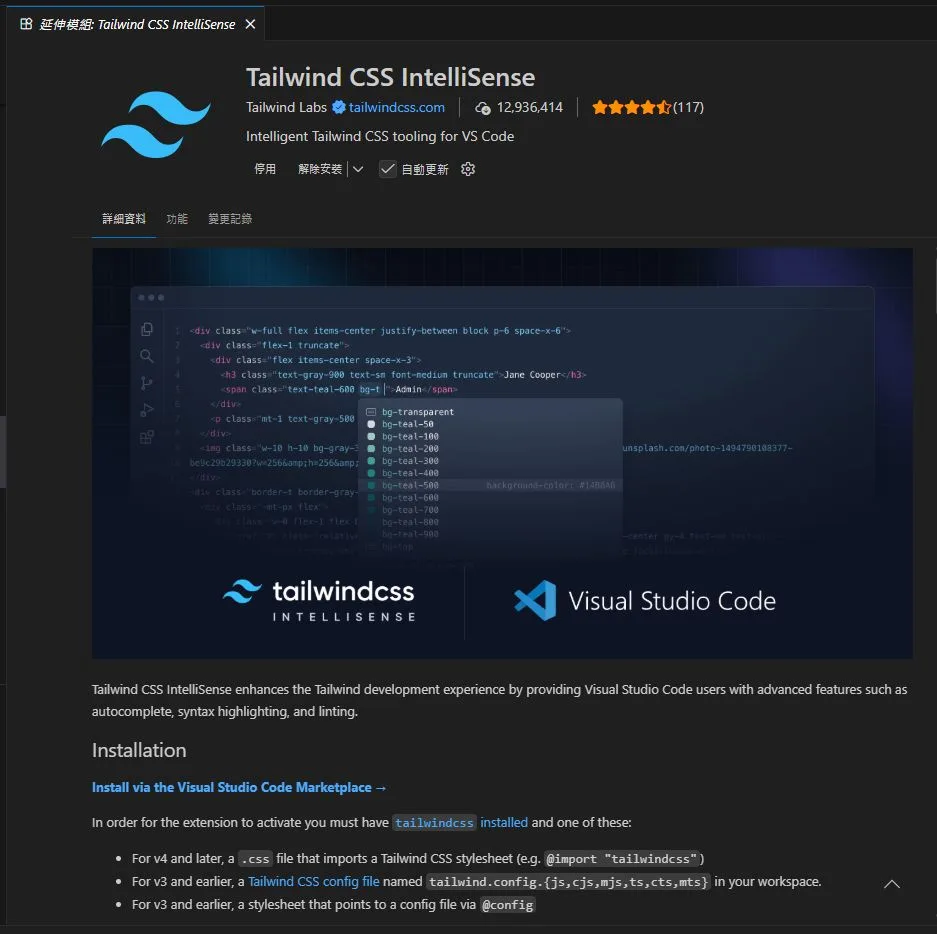
Task: Open the 變更記錄 tab
Action: point(230,218)
